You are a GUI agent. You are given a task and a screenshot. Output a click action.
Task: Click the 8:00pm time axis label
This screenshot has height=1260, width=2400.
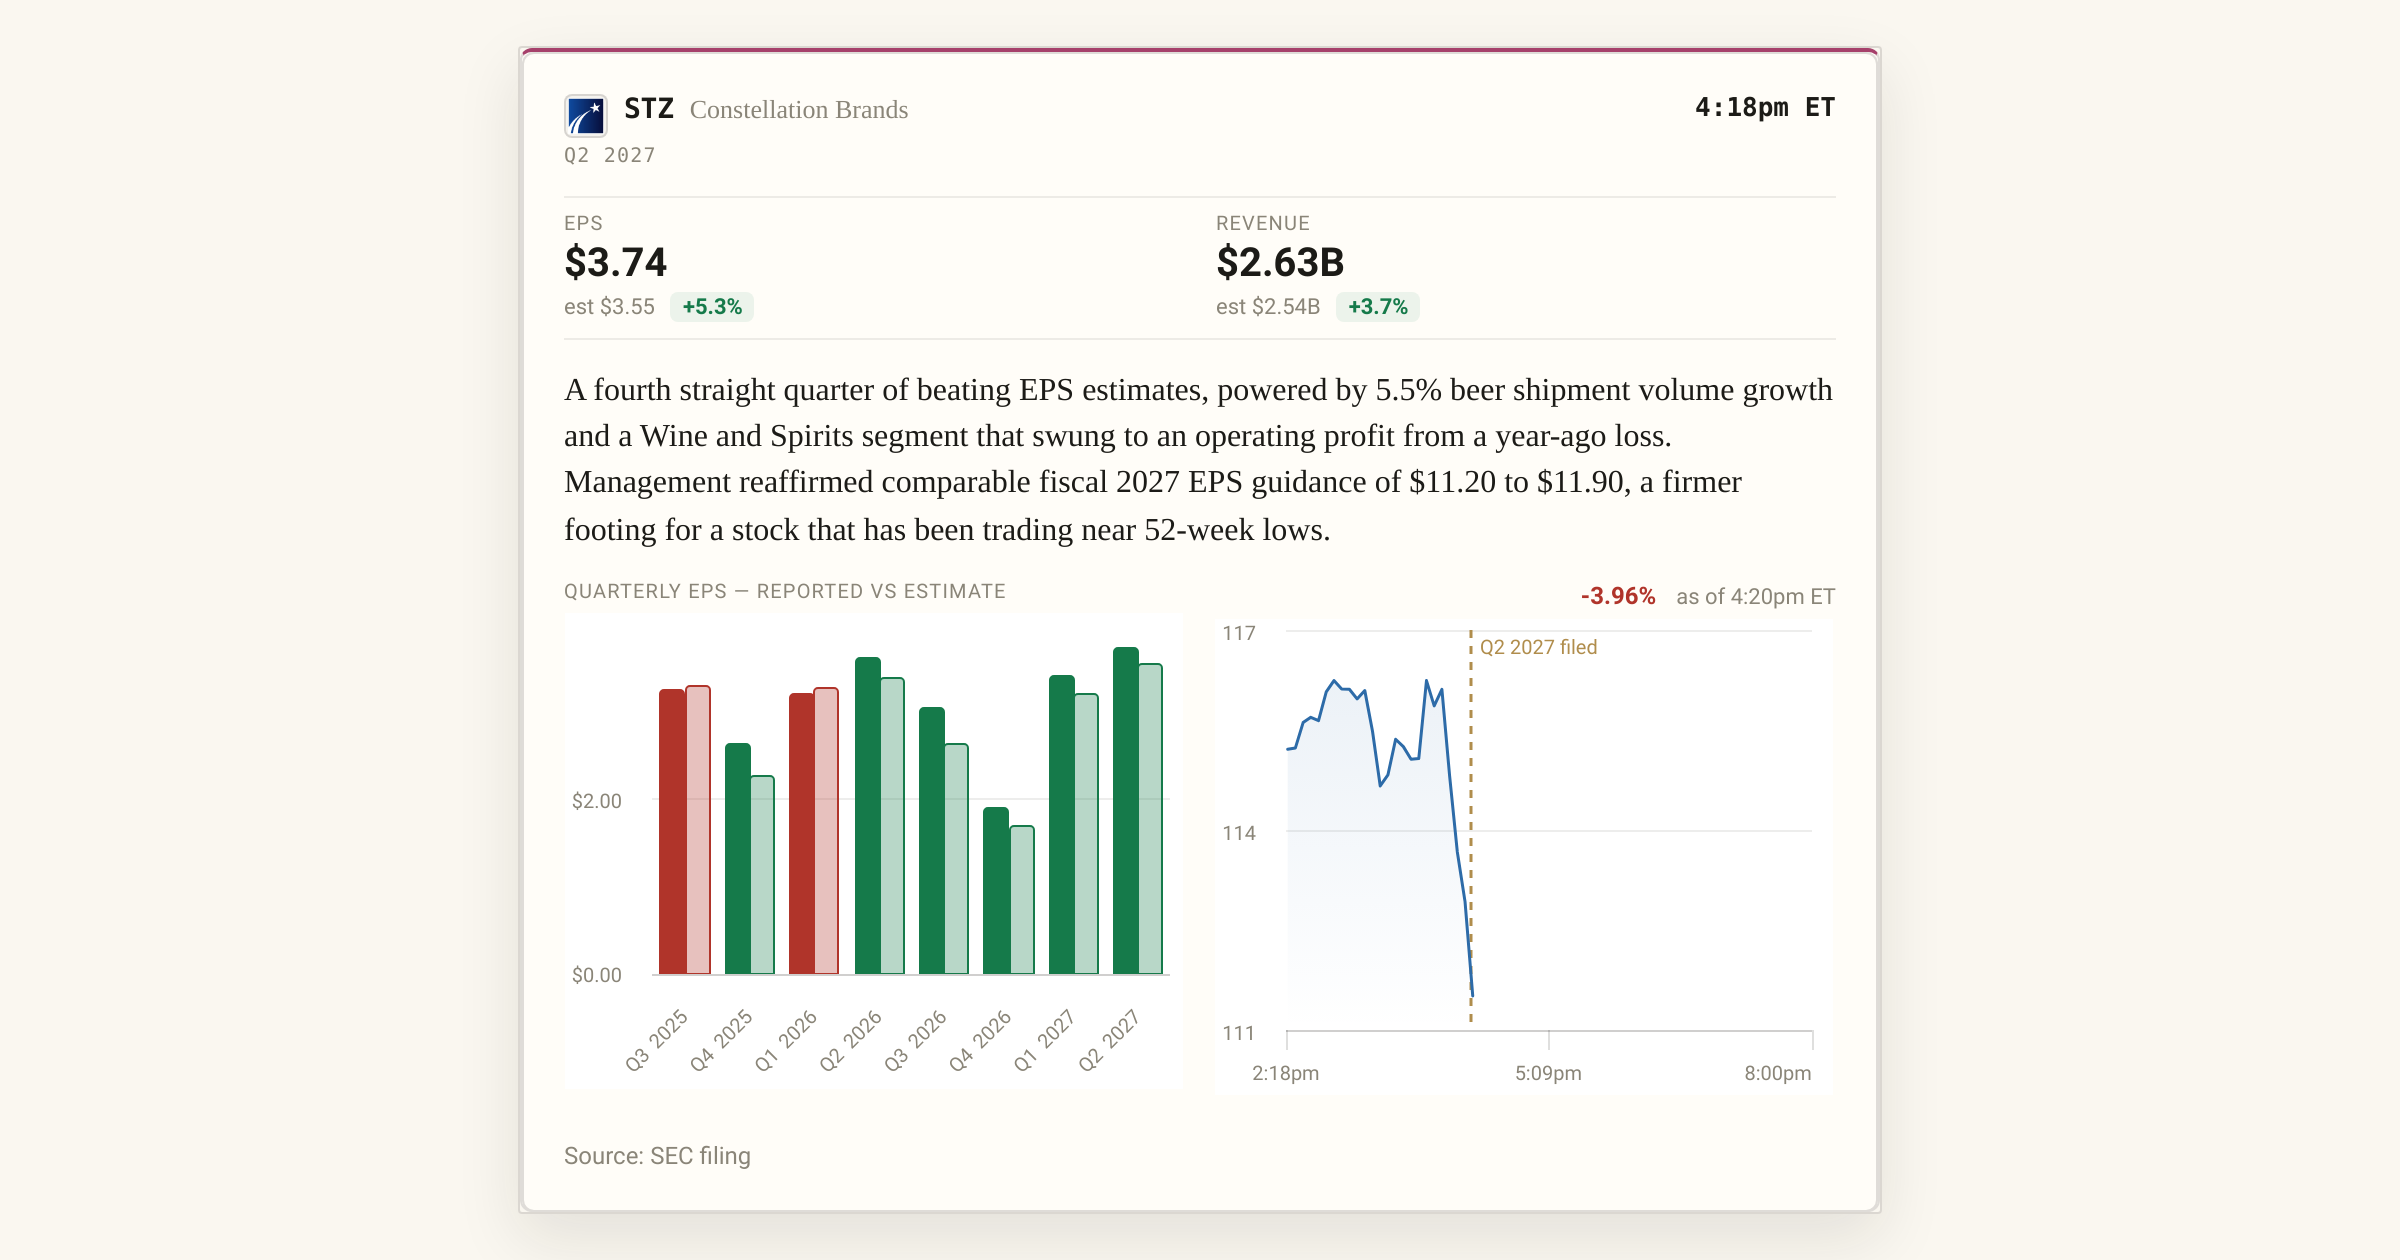click(x=1778, y=1073)
